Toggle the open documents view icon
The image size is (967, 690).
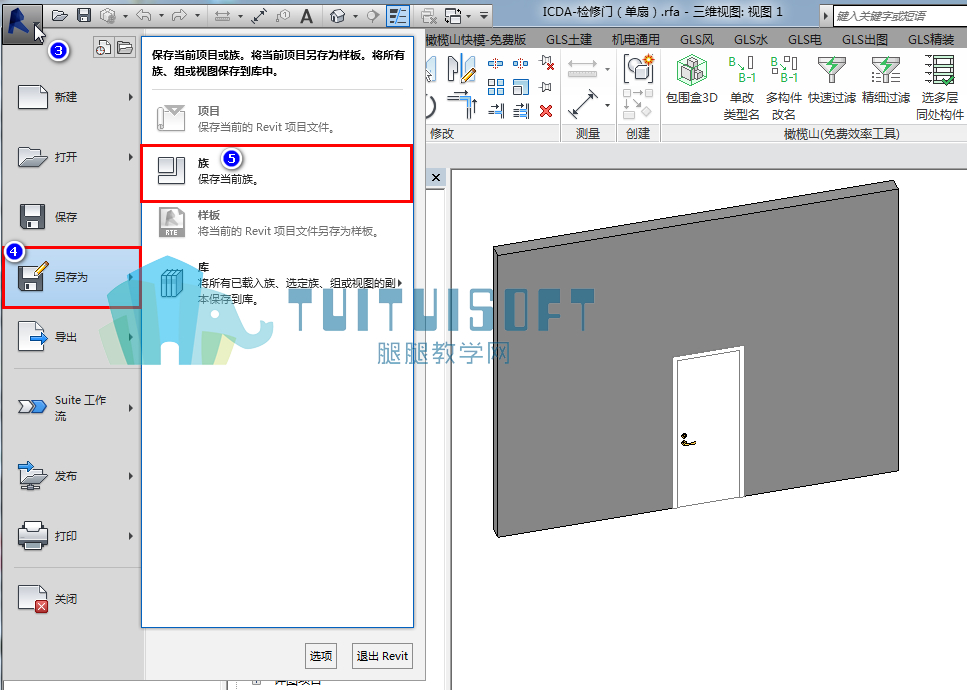pos(125,47)
